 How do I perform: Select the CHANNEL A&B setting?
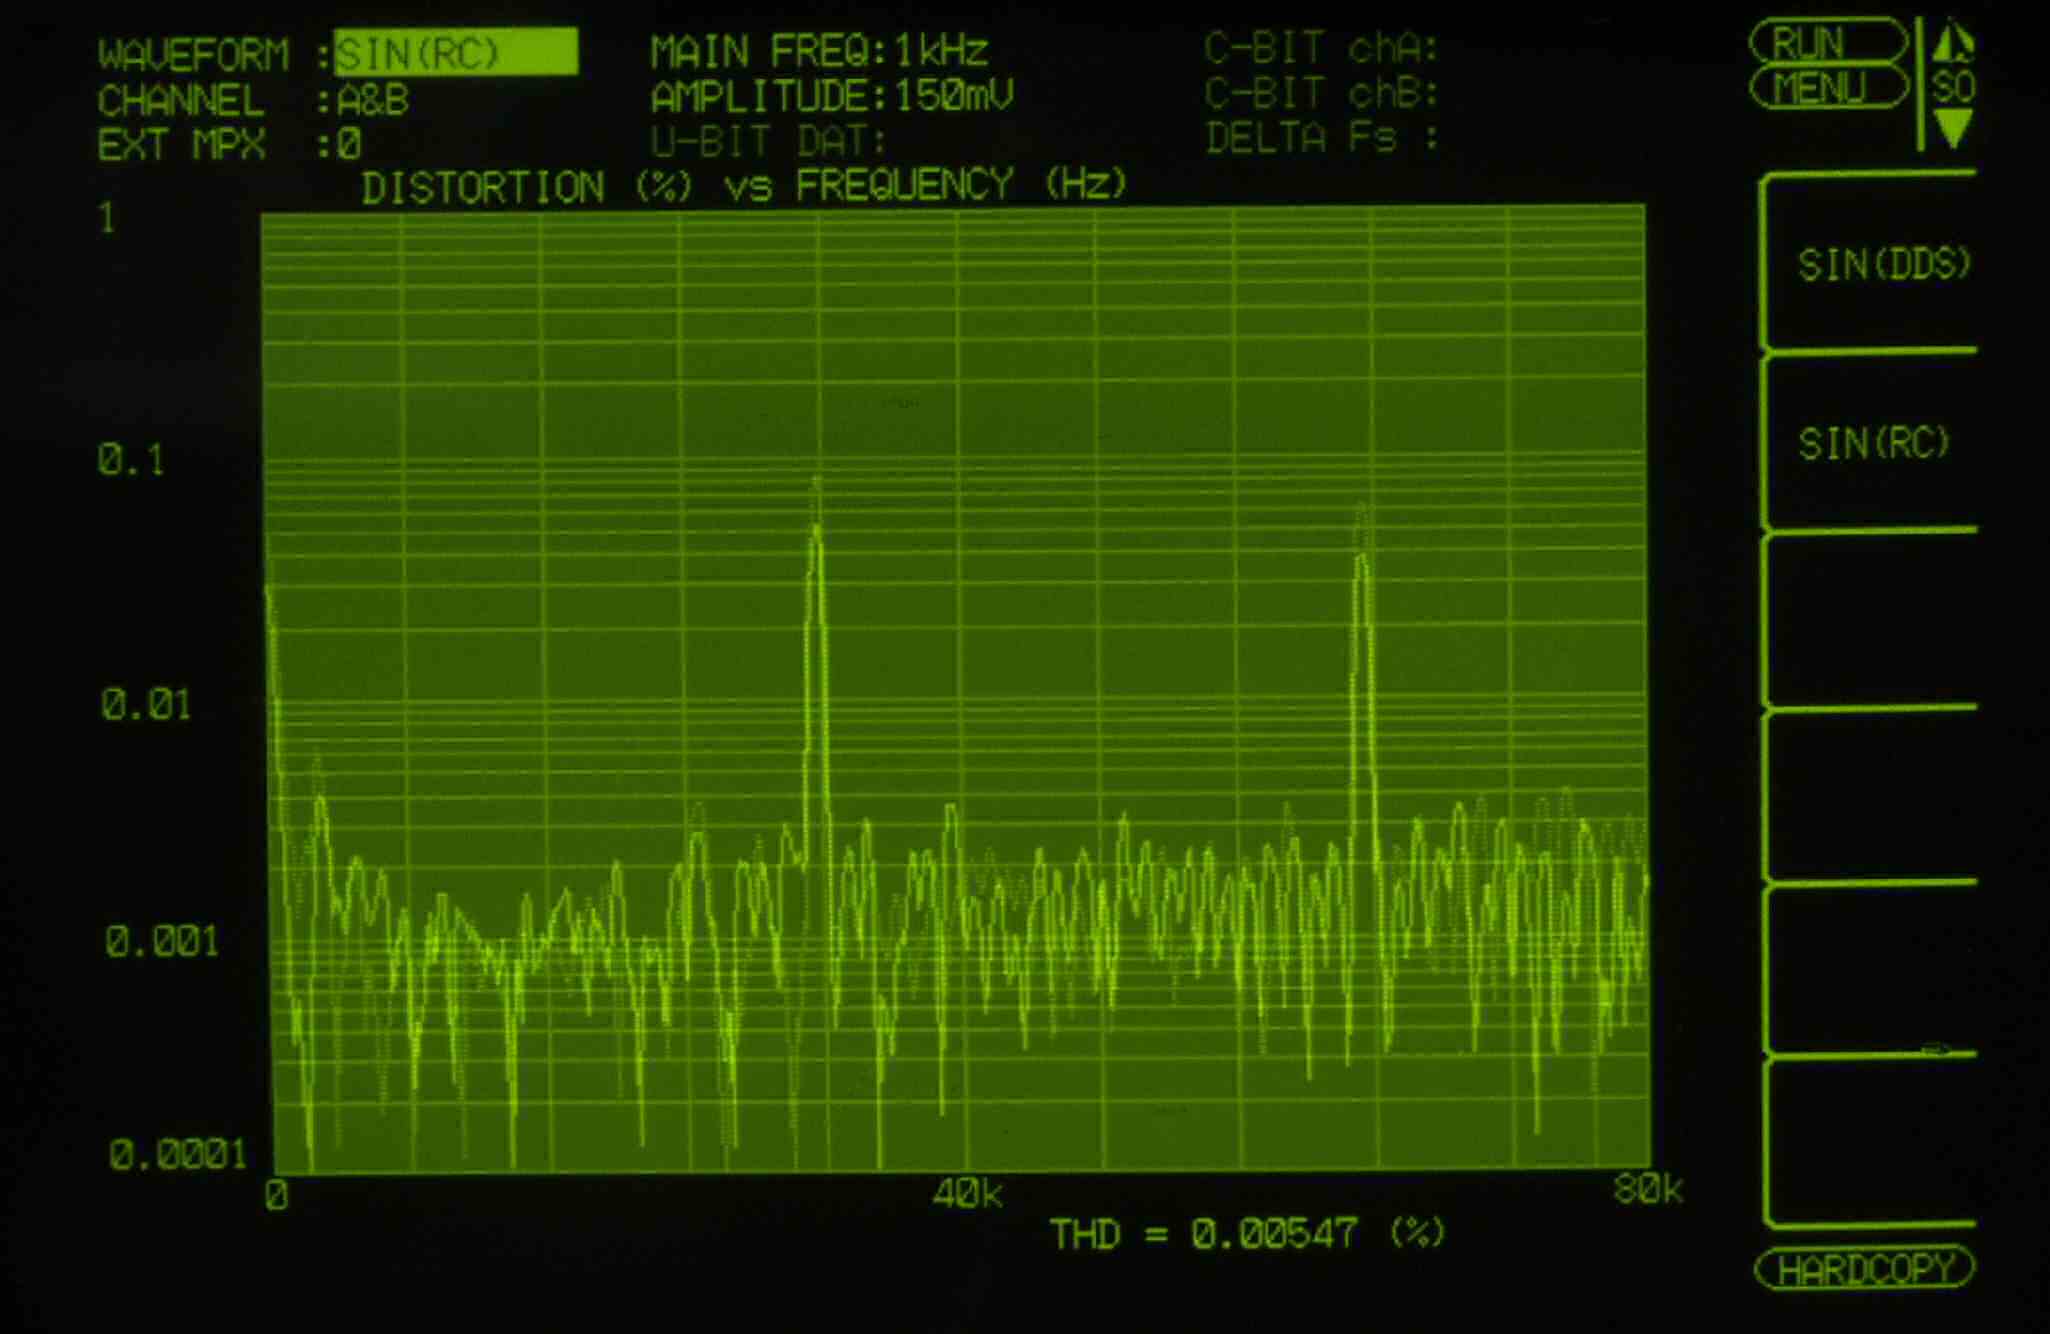tap(372, 100)
